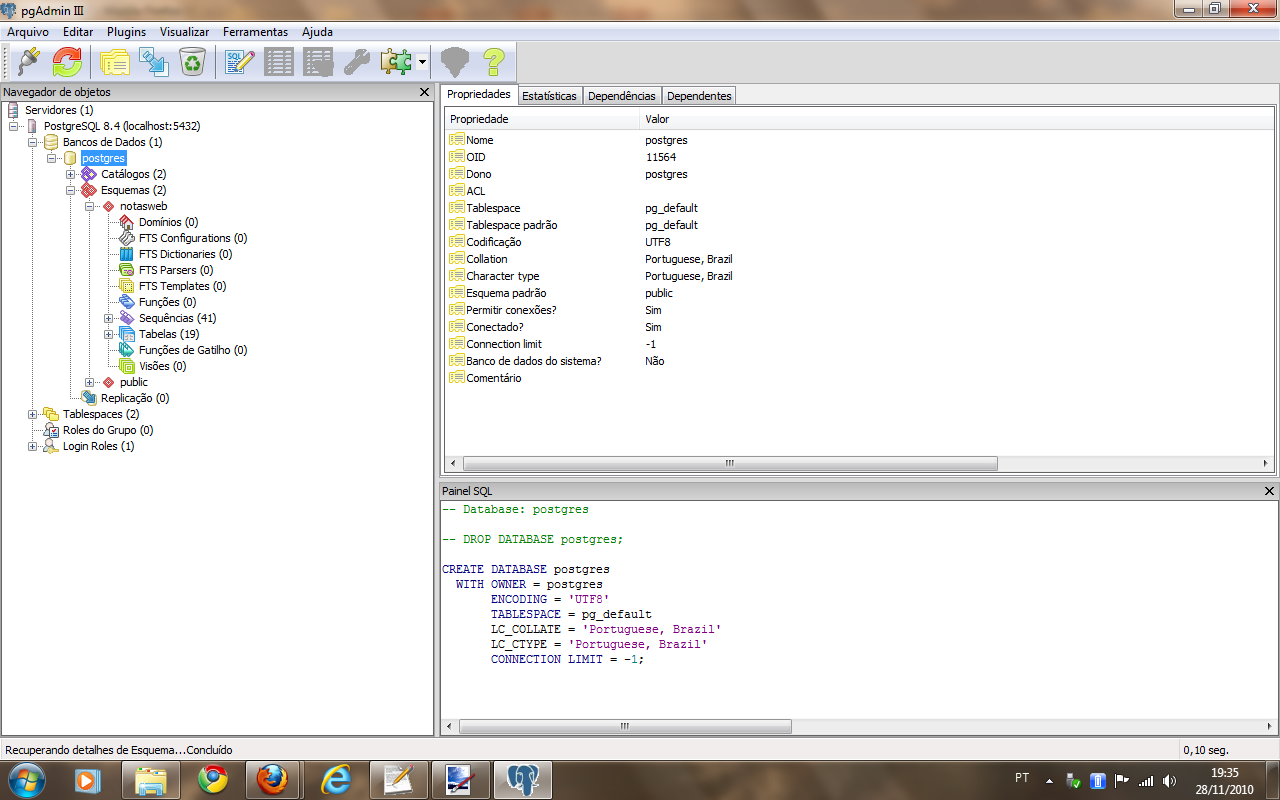
Task: Close the Painel SQL panel
Action: pos(1269,491)
